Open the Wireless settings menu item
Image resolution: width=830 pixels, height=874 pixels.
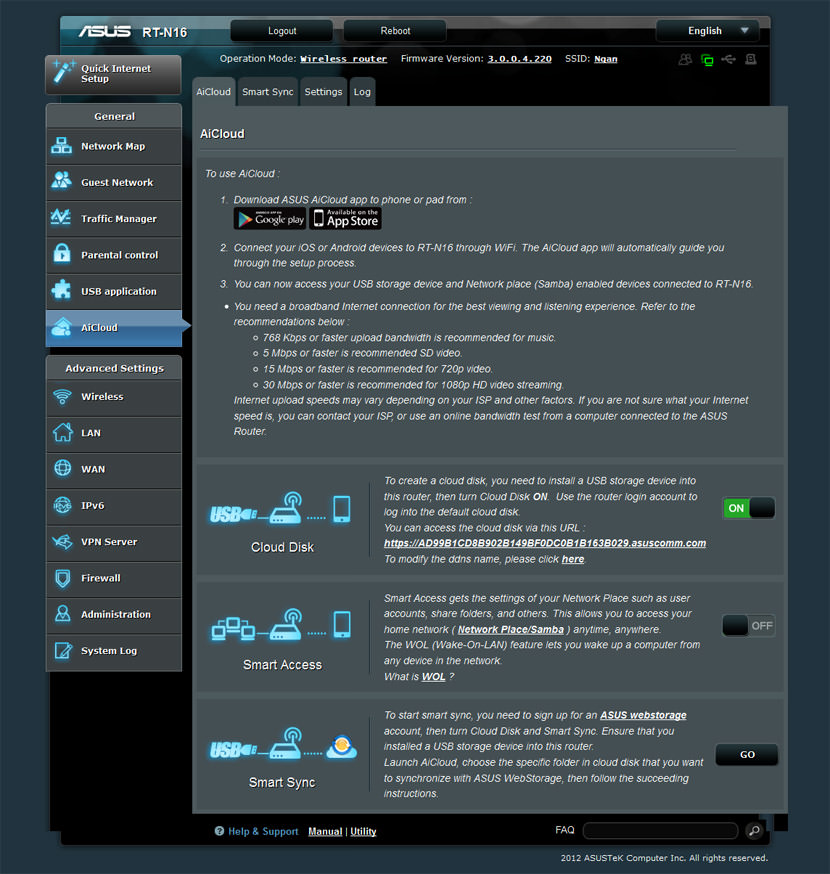coord(114,396)
